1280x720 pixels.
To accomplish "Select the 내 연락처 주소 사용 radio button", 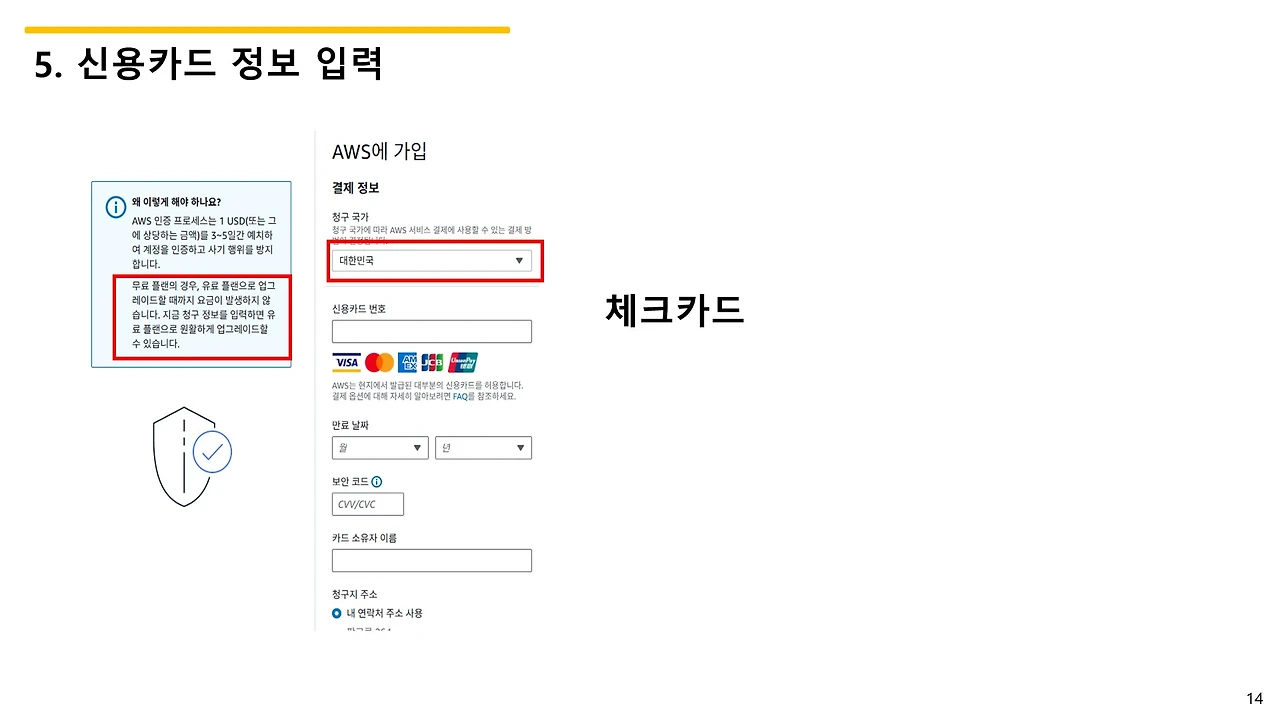I will click(336, 613).
